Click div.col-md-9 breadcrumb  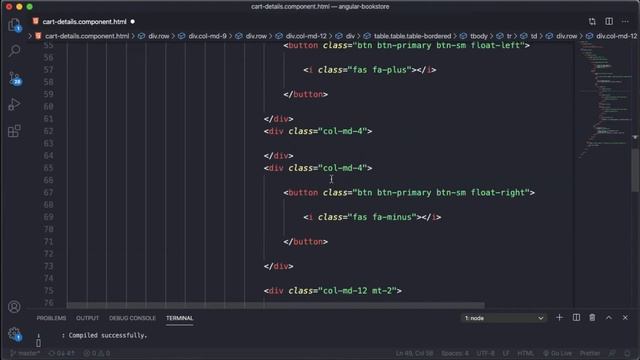point(207,36)
